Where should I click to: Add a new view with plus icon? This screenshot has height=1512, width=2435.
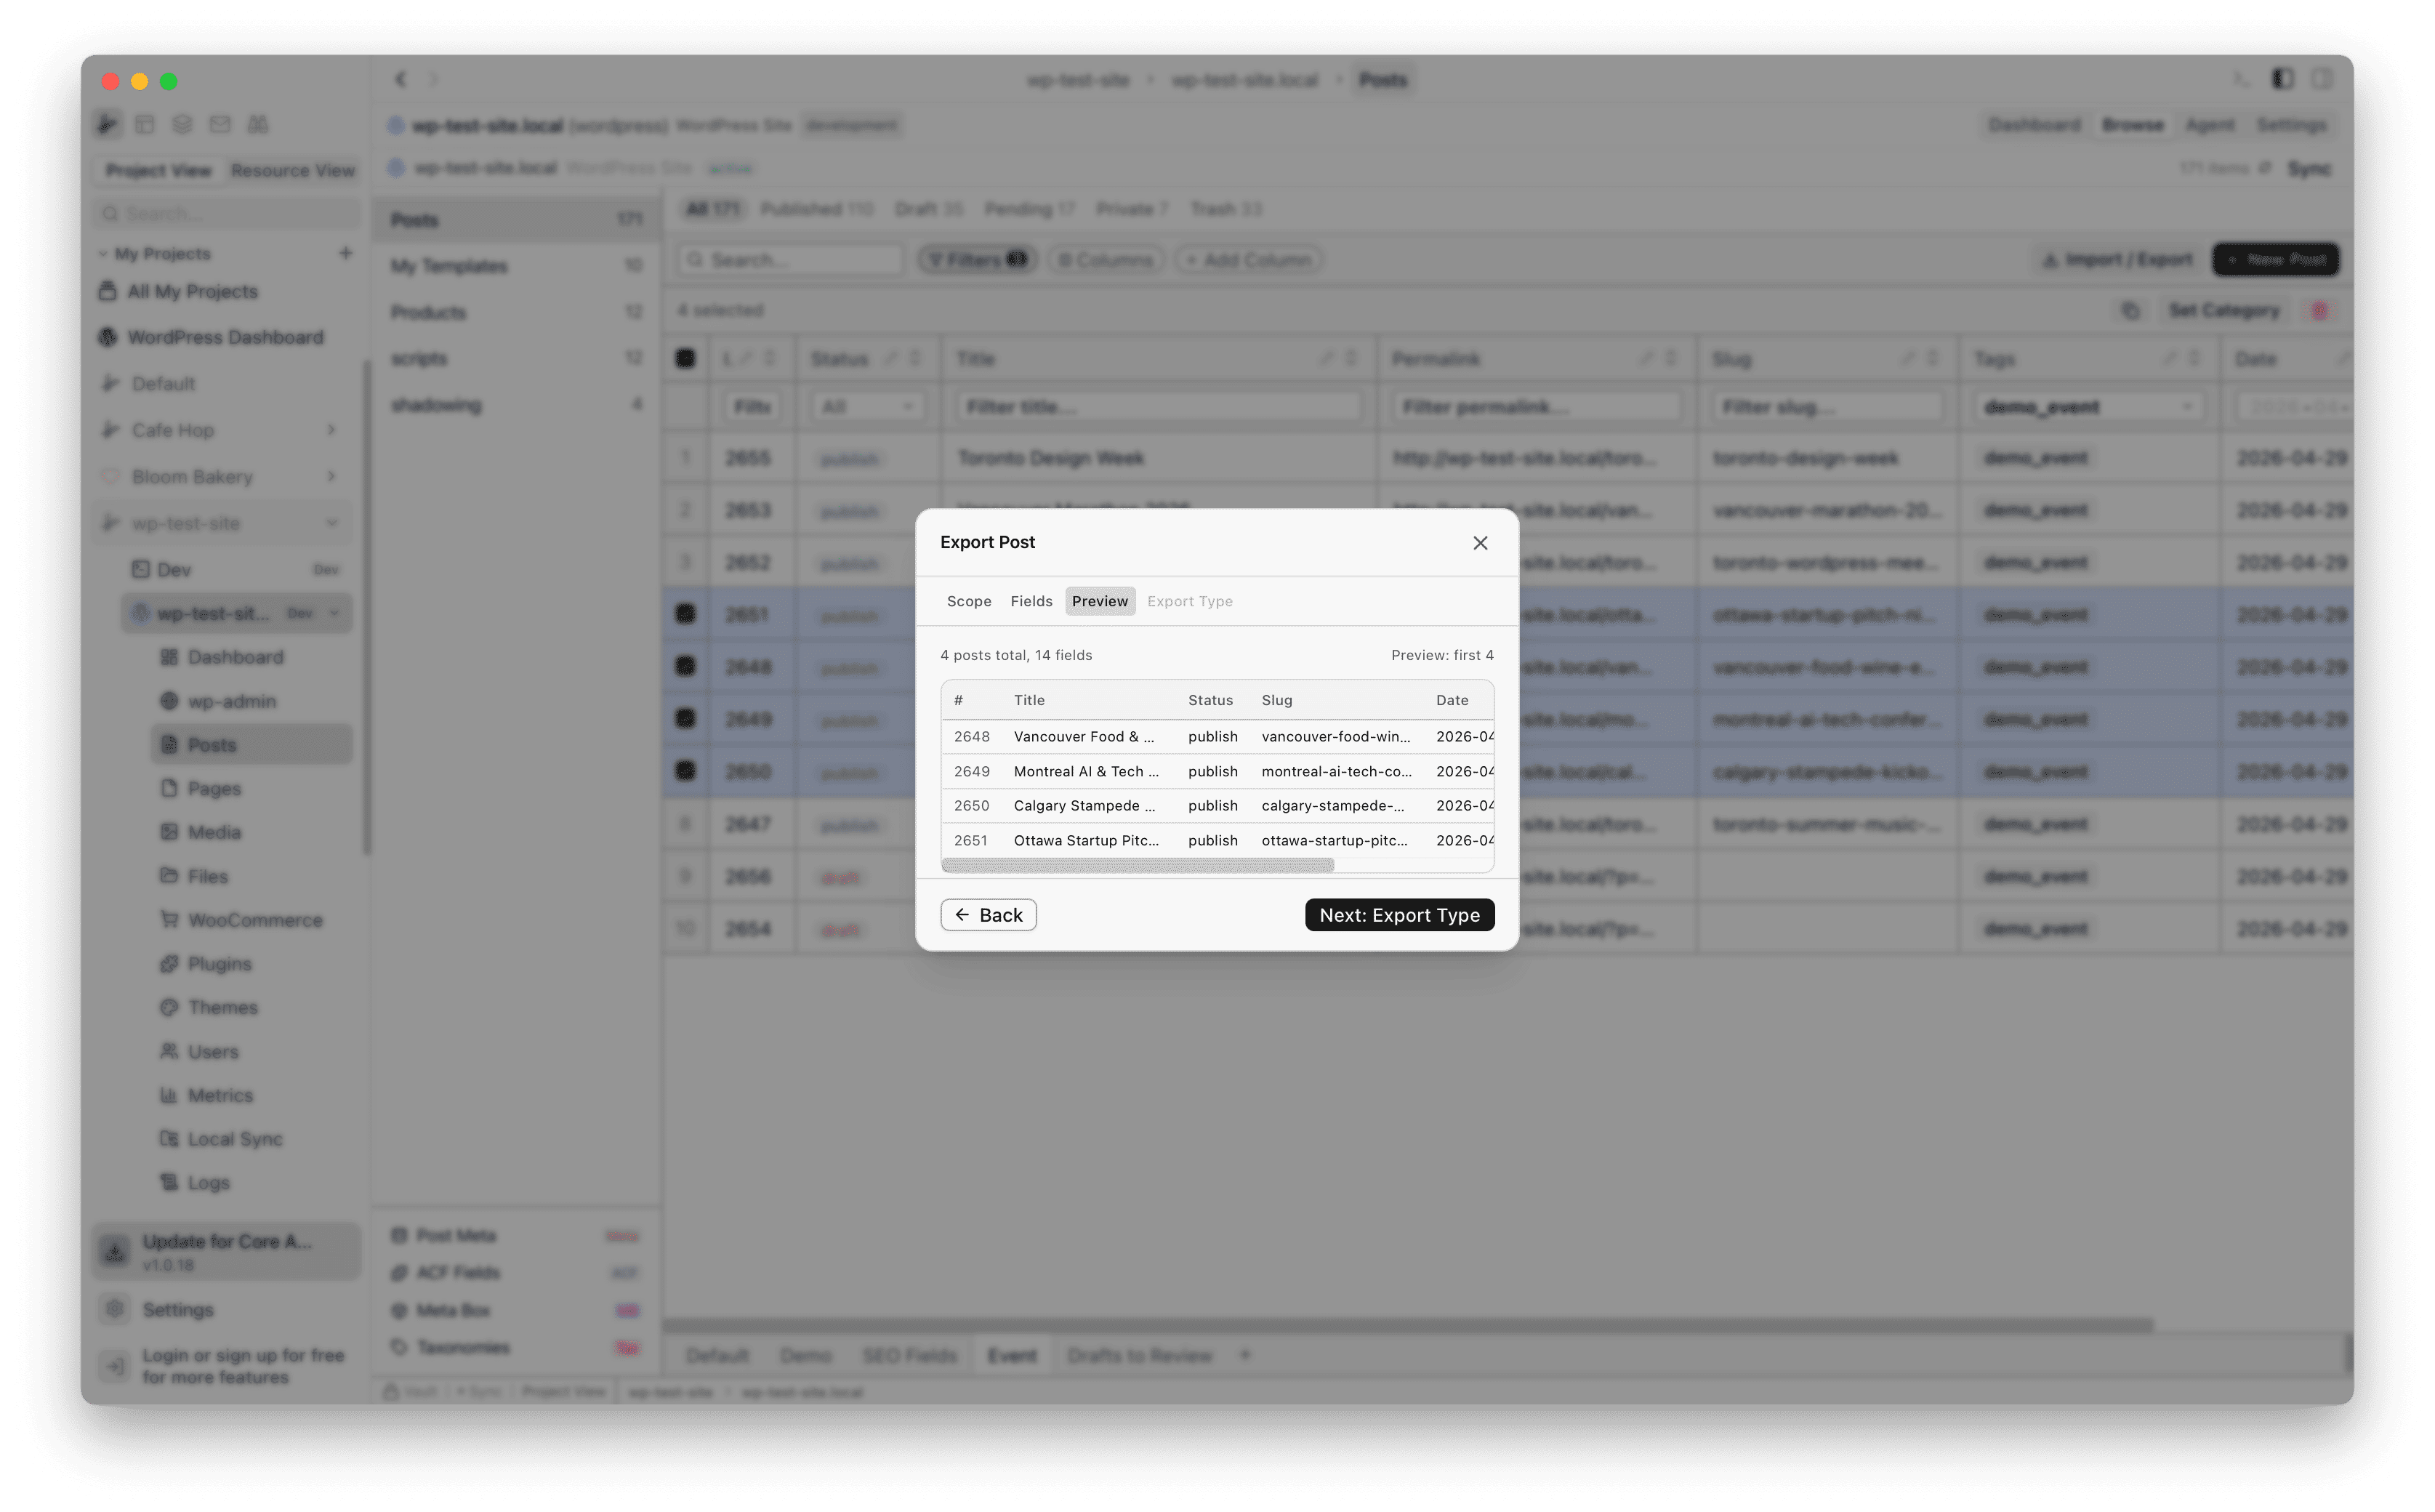coord(1245,1355)
